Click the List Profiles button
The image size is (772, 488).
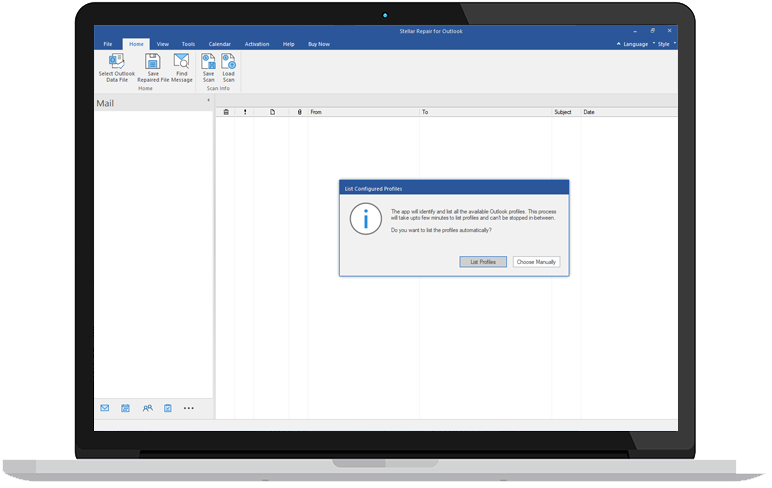tap(483, 262)
